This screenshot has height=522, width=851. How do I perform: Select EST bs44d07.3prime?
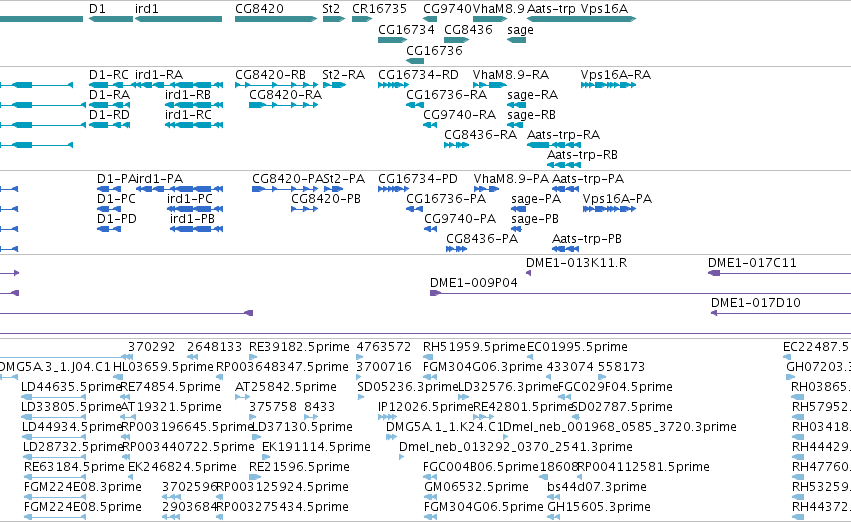(x=596, y=487)
